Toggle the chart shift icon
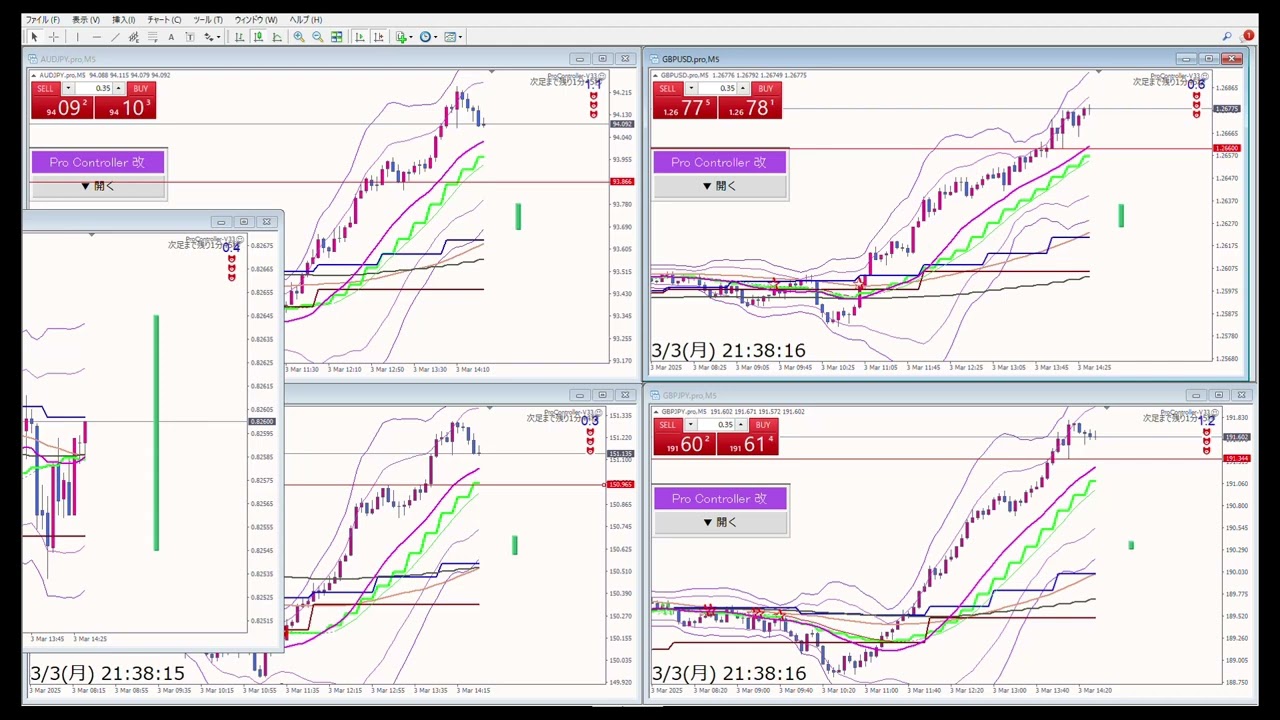This screenshot has height=720, width=1280. click(x=379, y=37)
